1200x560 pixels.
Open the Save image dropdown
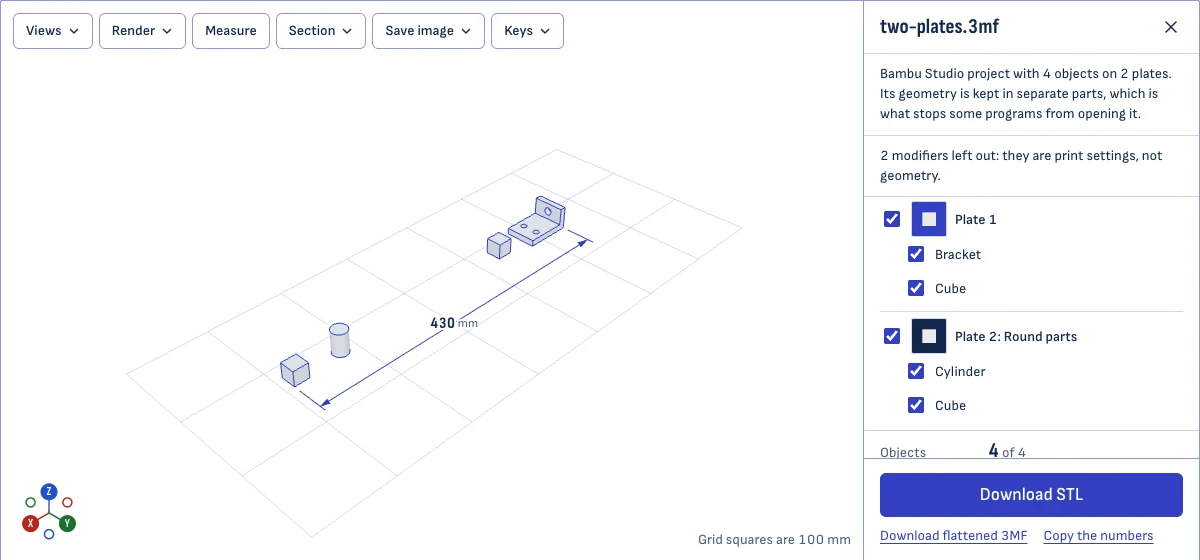(428, 31)
